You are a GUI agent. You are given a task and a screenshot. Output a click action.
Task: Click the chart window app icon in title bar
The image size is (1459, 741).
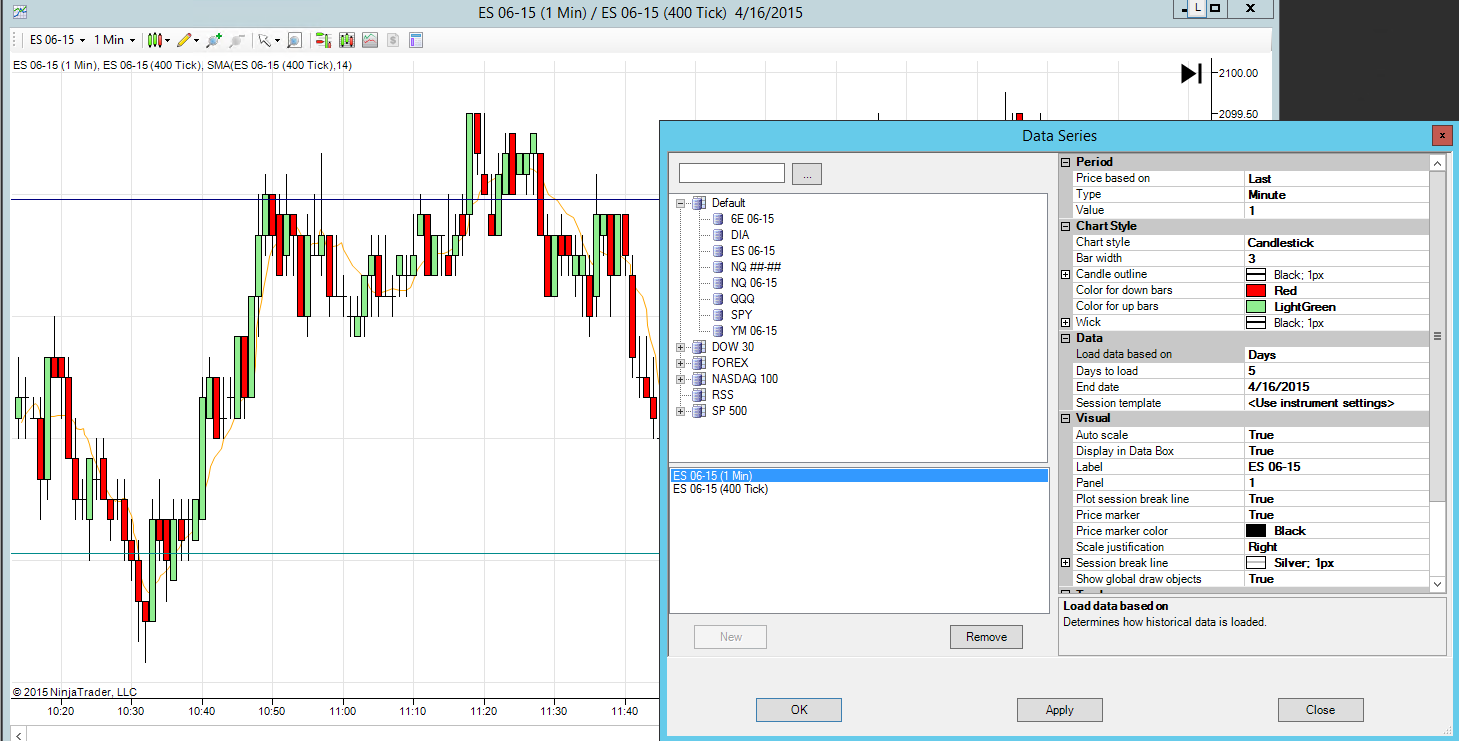pos(20,13)
